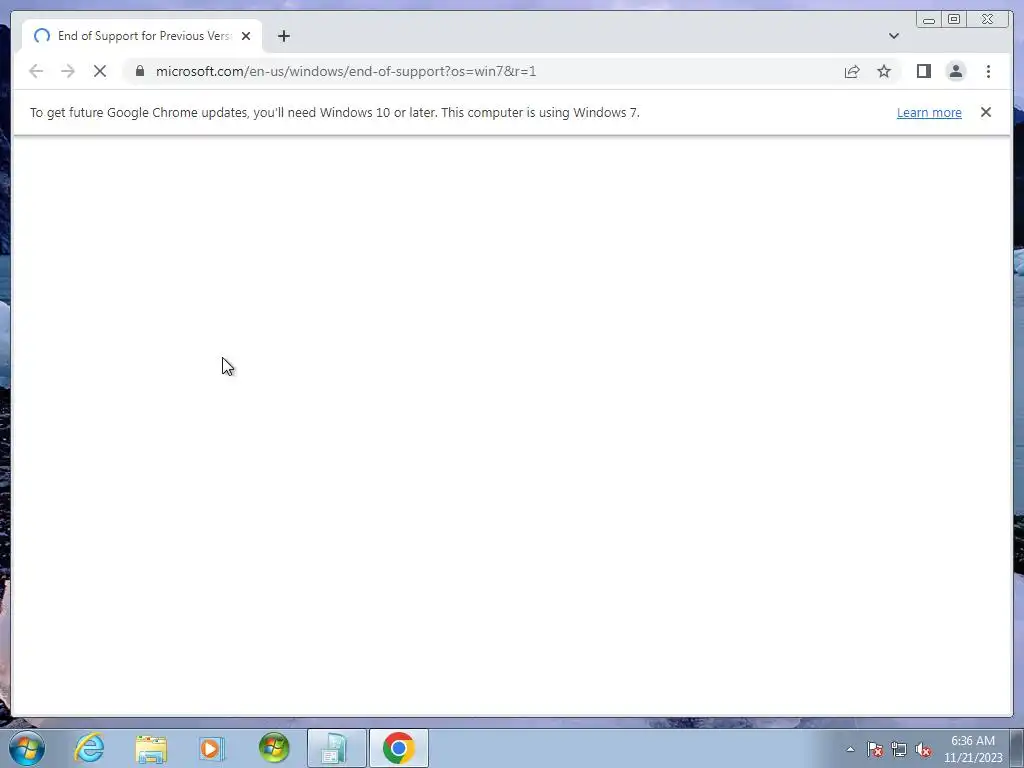
Task: Show desktop button at taskbar end
Action: coord(1018,748)
